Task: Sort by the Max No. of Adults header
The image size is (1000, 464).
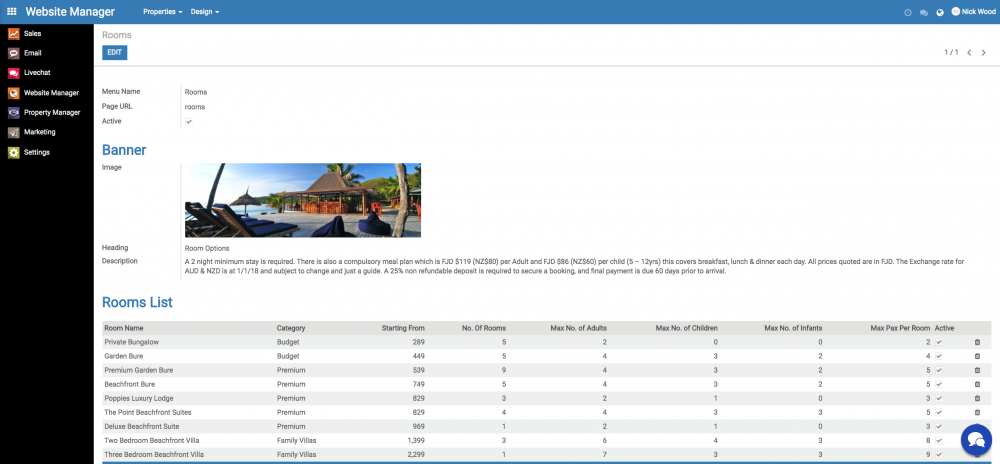Action: click(578, 328)
